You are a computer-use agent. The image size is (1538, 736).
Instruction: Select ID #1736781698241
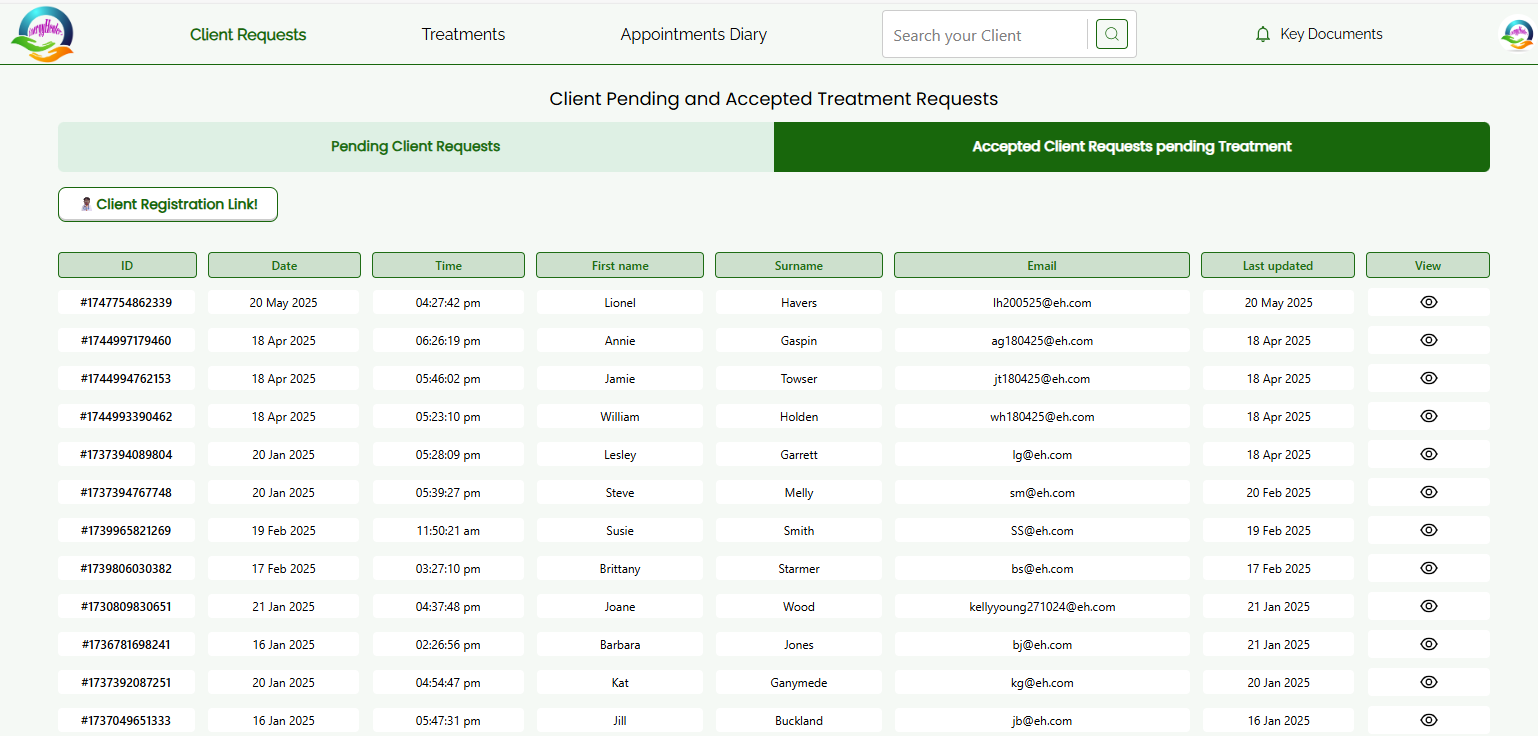click(x=126, y=645)
